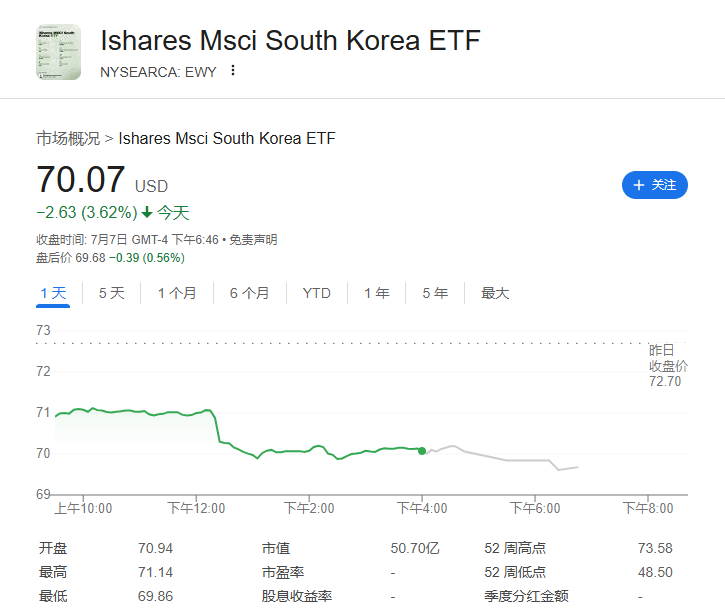This screenshot has width=725, height=614.
Task: Show the 最大 maximum range chart
Action: (x=495, y=293)
